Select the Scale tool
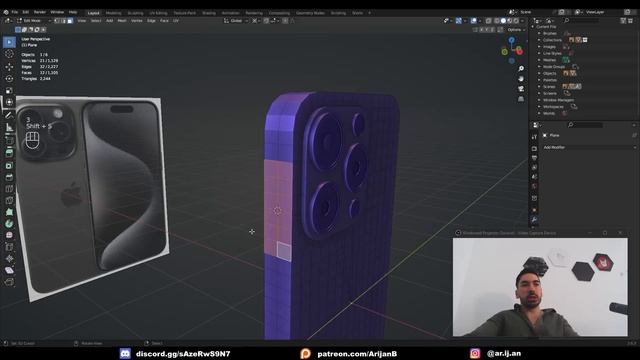Viewport: 640px width, 360px height. 9,91
